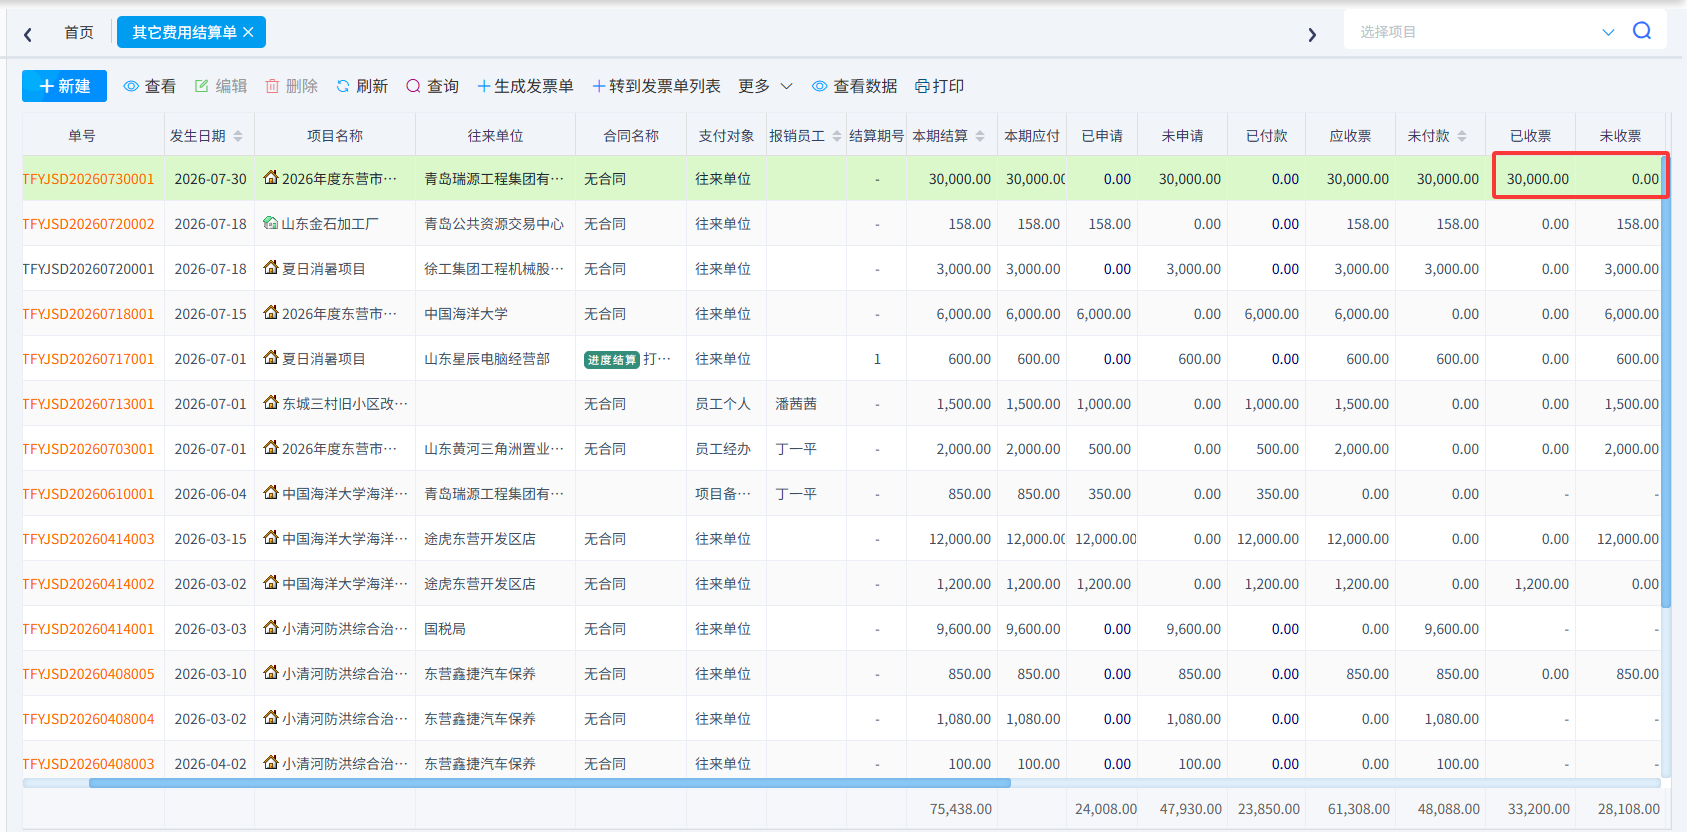1687x832 pixels.
Task: Click 转到发票单列表 button
Action: [x=656, y=86]
